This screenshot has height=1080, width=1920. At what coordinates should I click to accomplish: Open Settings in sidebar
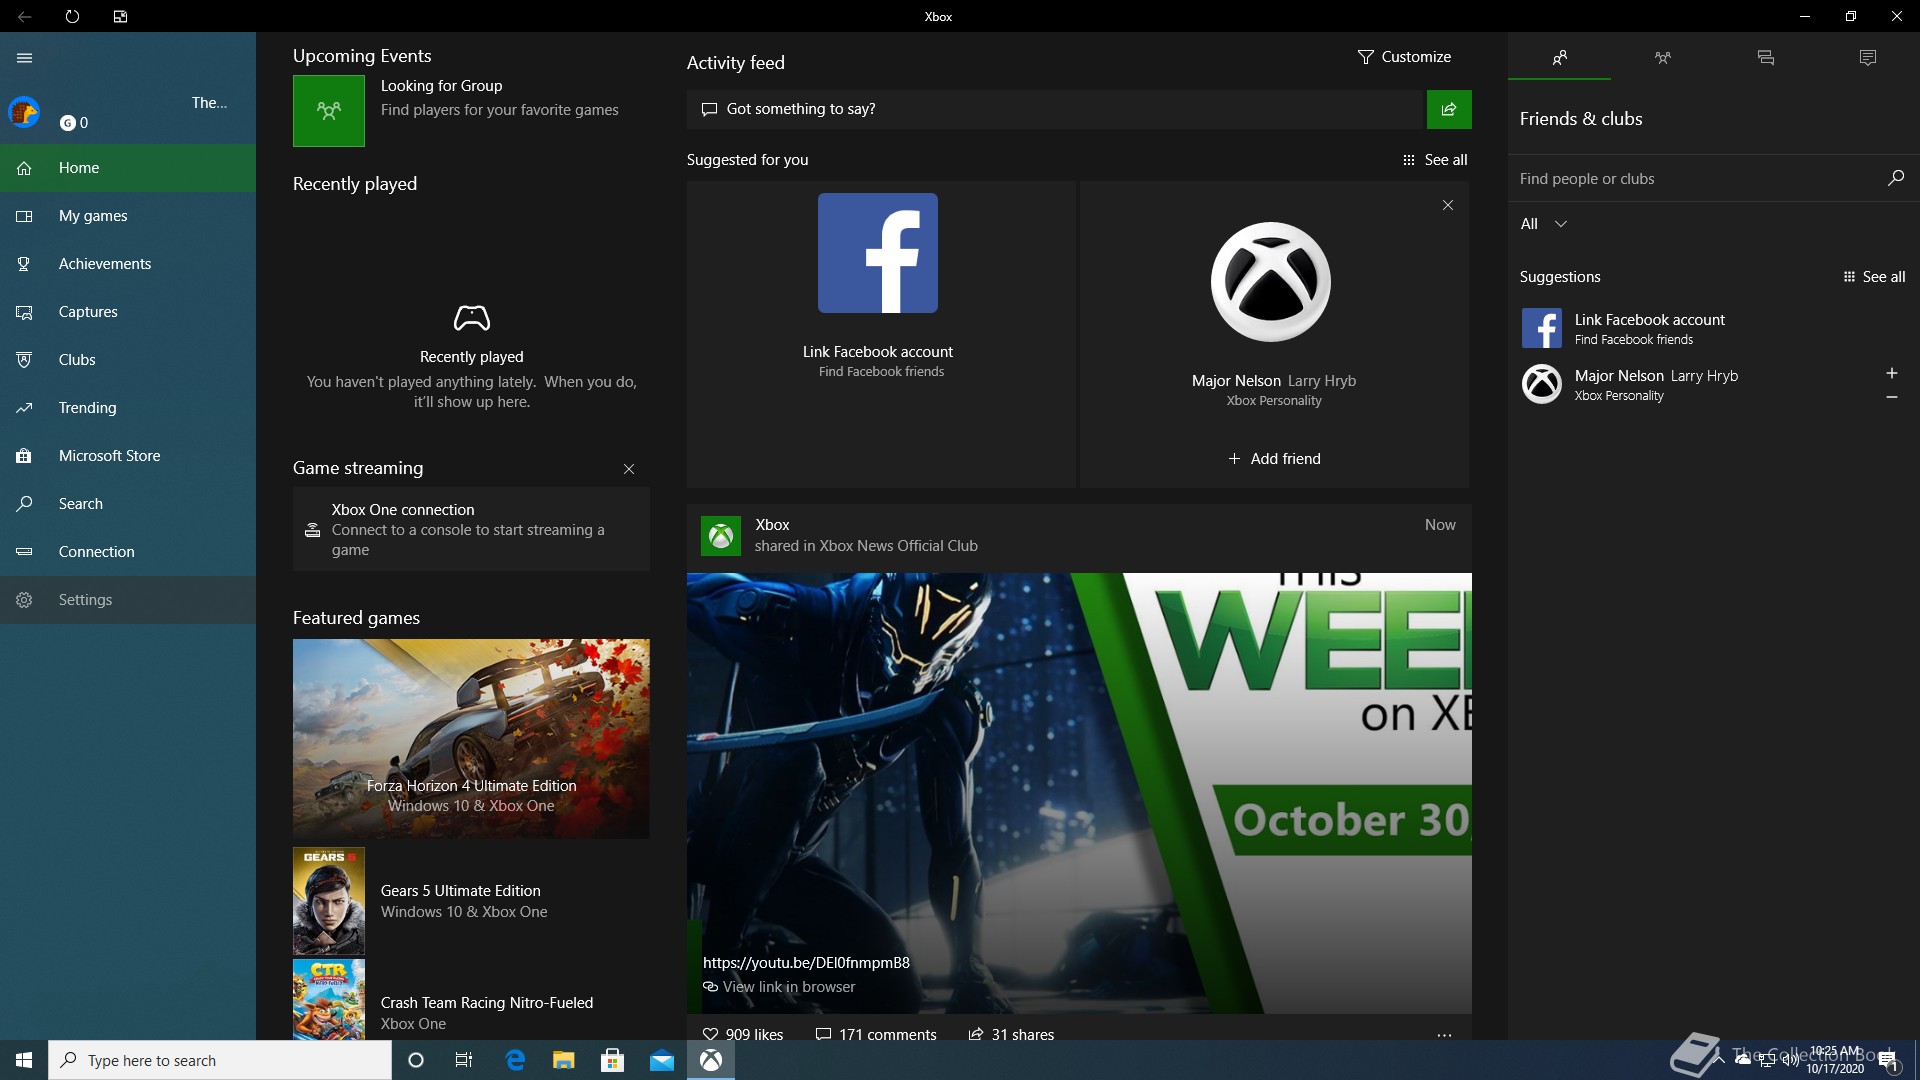point(128,600)
